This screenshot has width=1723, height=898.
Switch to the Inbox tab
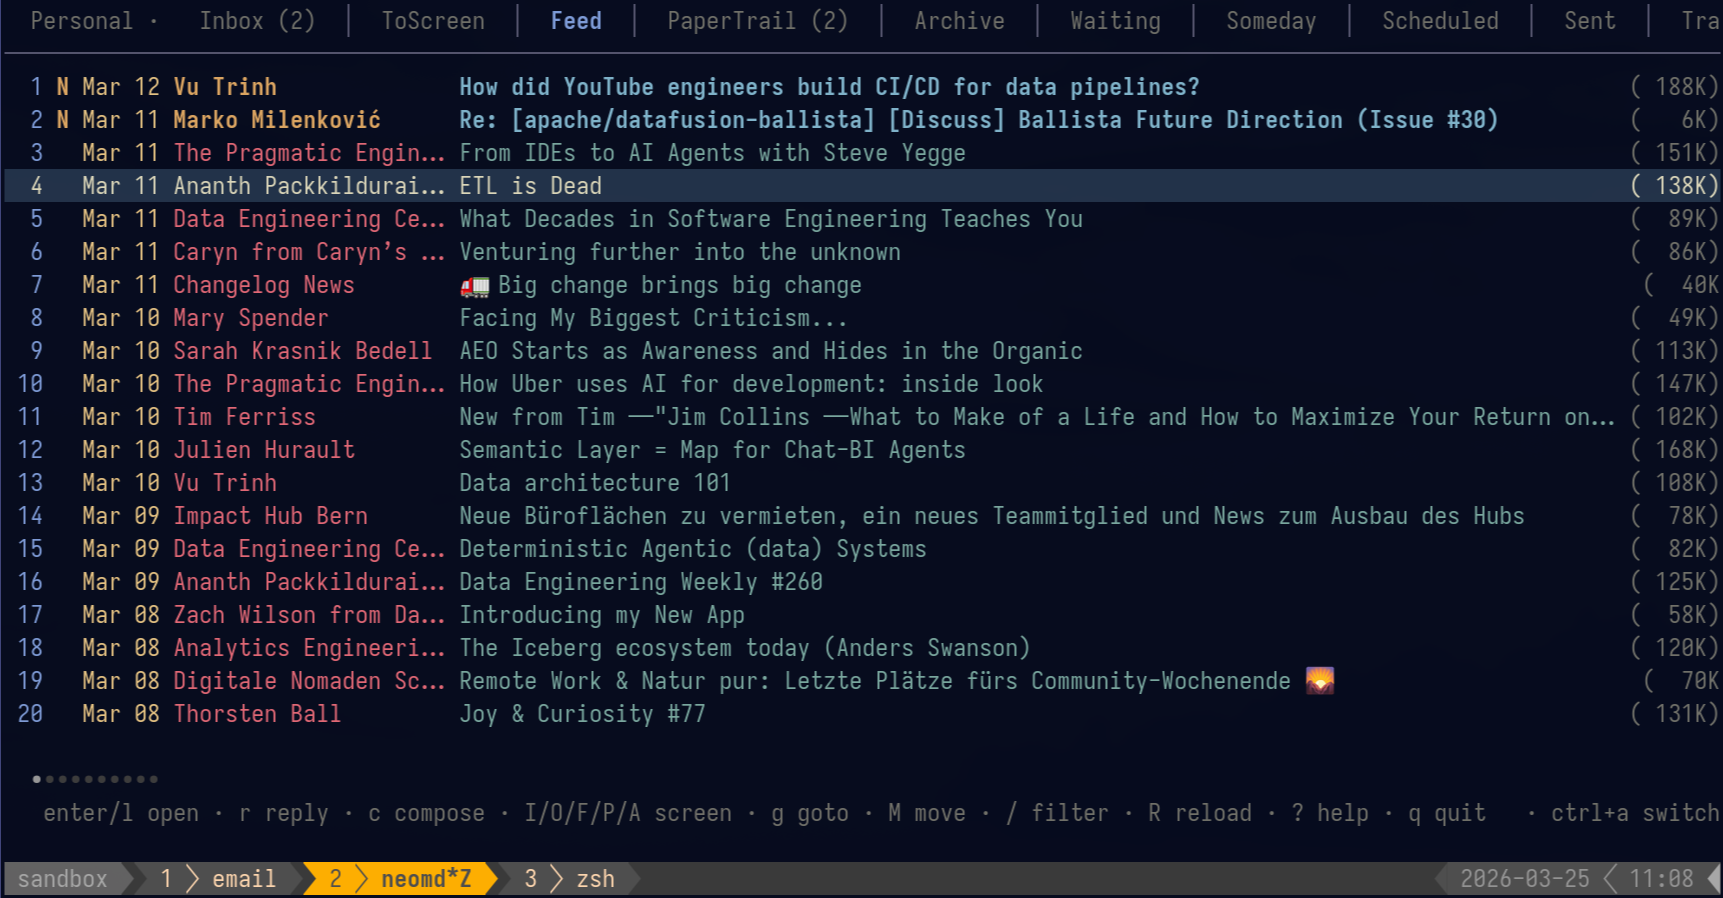[256, 20]
